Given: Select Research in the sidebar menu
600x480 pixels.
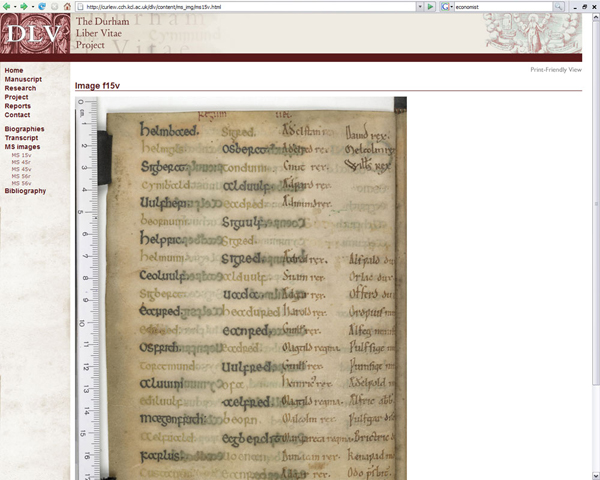Looking at the screenshot, I should [20, 88].
